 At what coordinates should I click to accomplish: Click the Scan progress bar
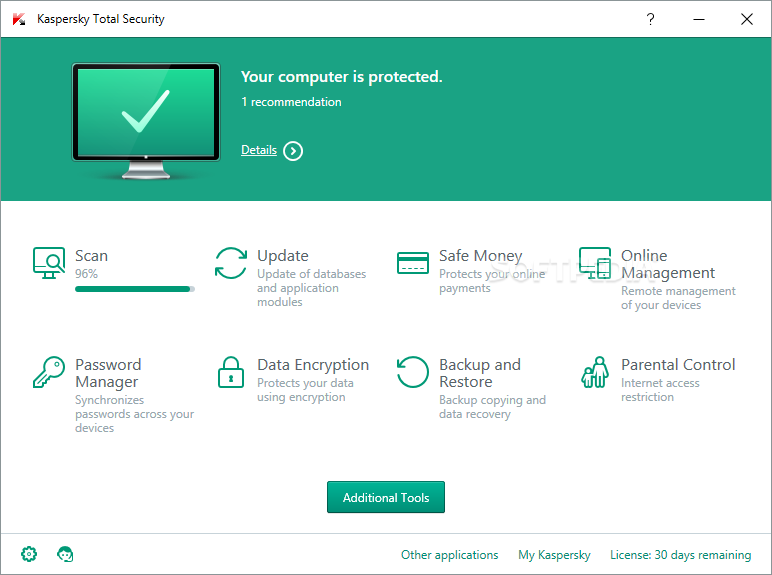[135, 289]
